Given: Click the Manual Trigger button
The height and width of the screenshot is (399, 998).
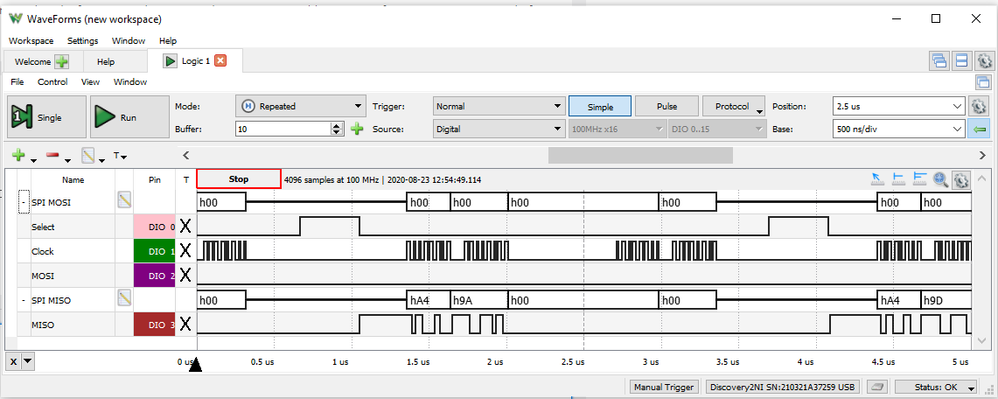Looking at the screenshot, I should pyautogui.click(x=665, y=387).
